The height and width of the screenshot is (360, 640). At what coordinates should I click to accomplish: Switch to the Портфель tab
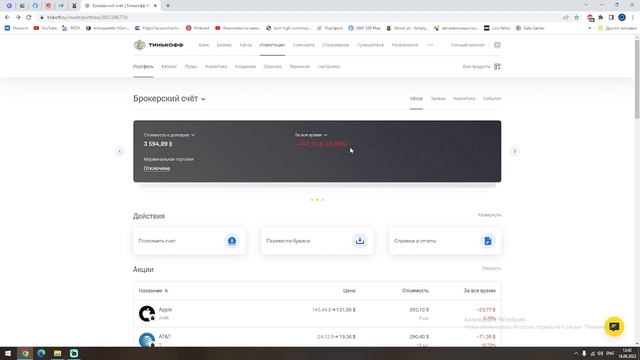click(143, 67)
